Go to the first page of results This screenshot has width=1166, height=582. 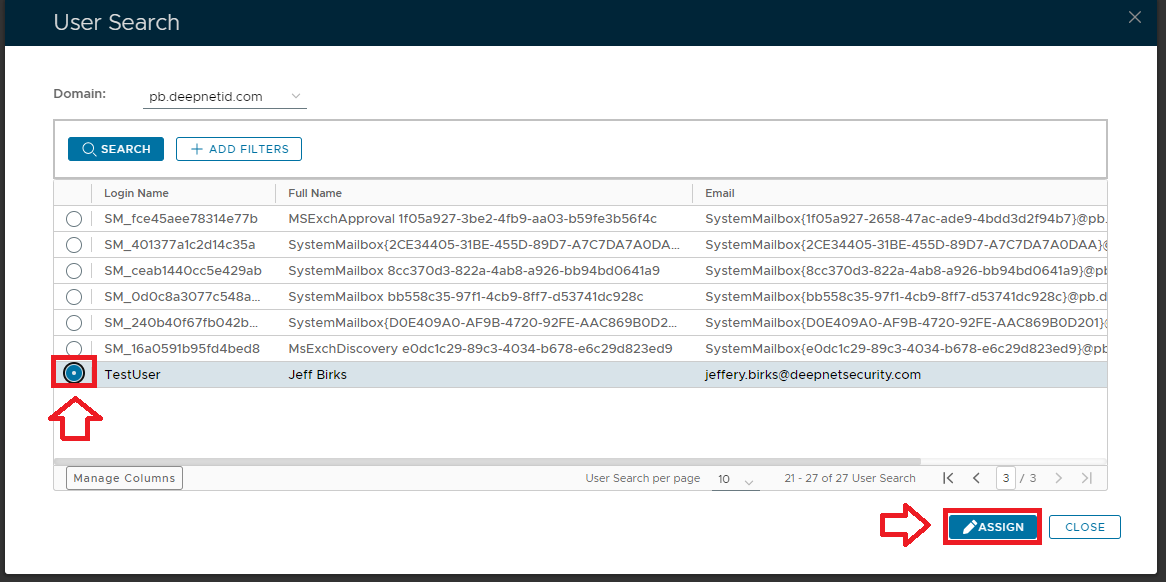point(948,479)
